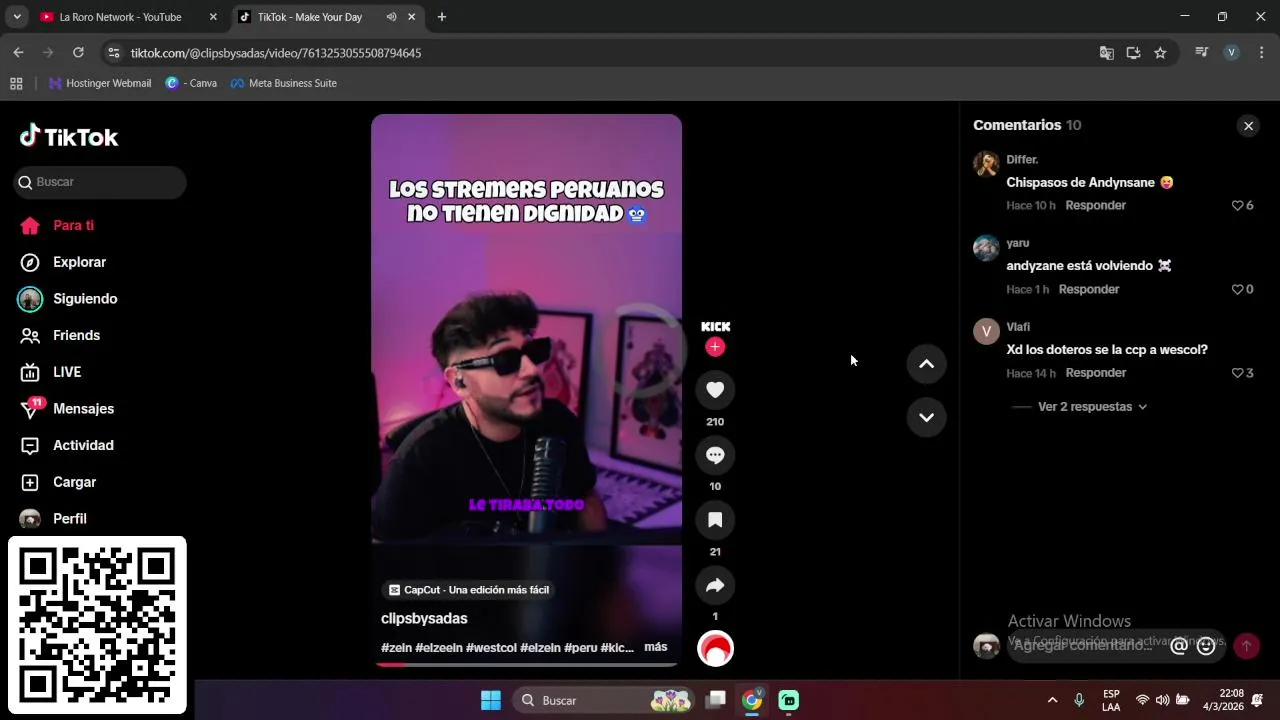Open Friends in sidebar
The height and width of the screenshot is (720, 1280).
pos(61,335)
